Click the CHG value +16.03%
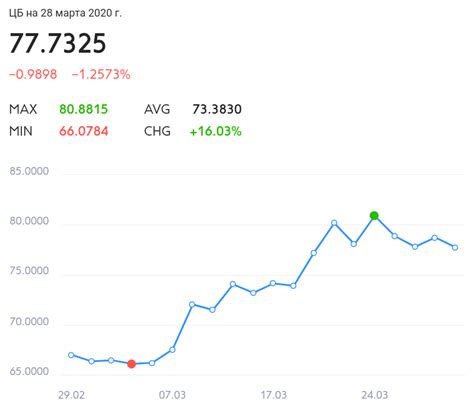The image size is (474, 417). tap(216, 131)
